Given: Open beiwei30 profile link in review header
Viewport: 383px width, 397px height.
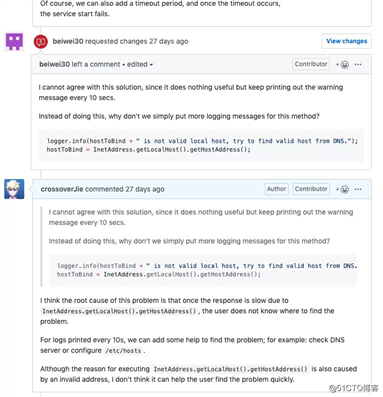Looking at the screenshot, I should pyautogui.click(x=68, y=41).
